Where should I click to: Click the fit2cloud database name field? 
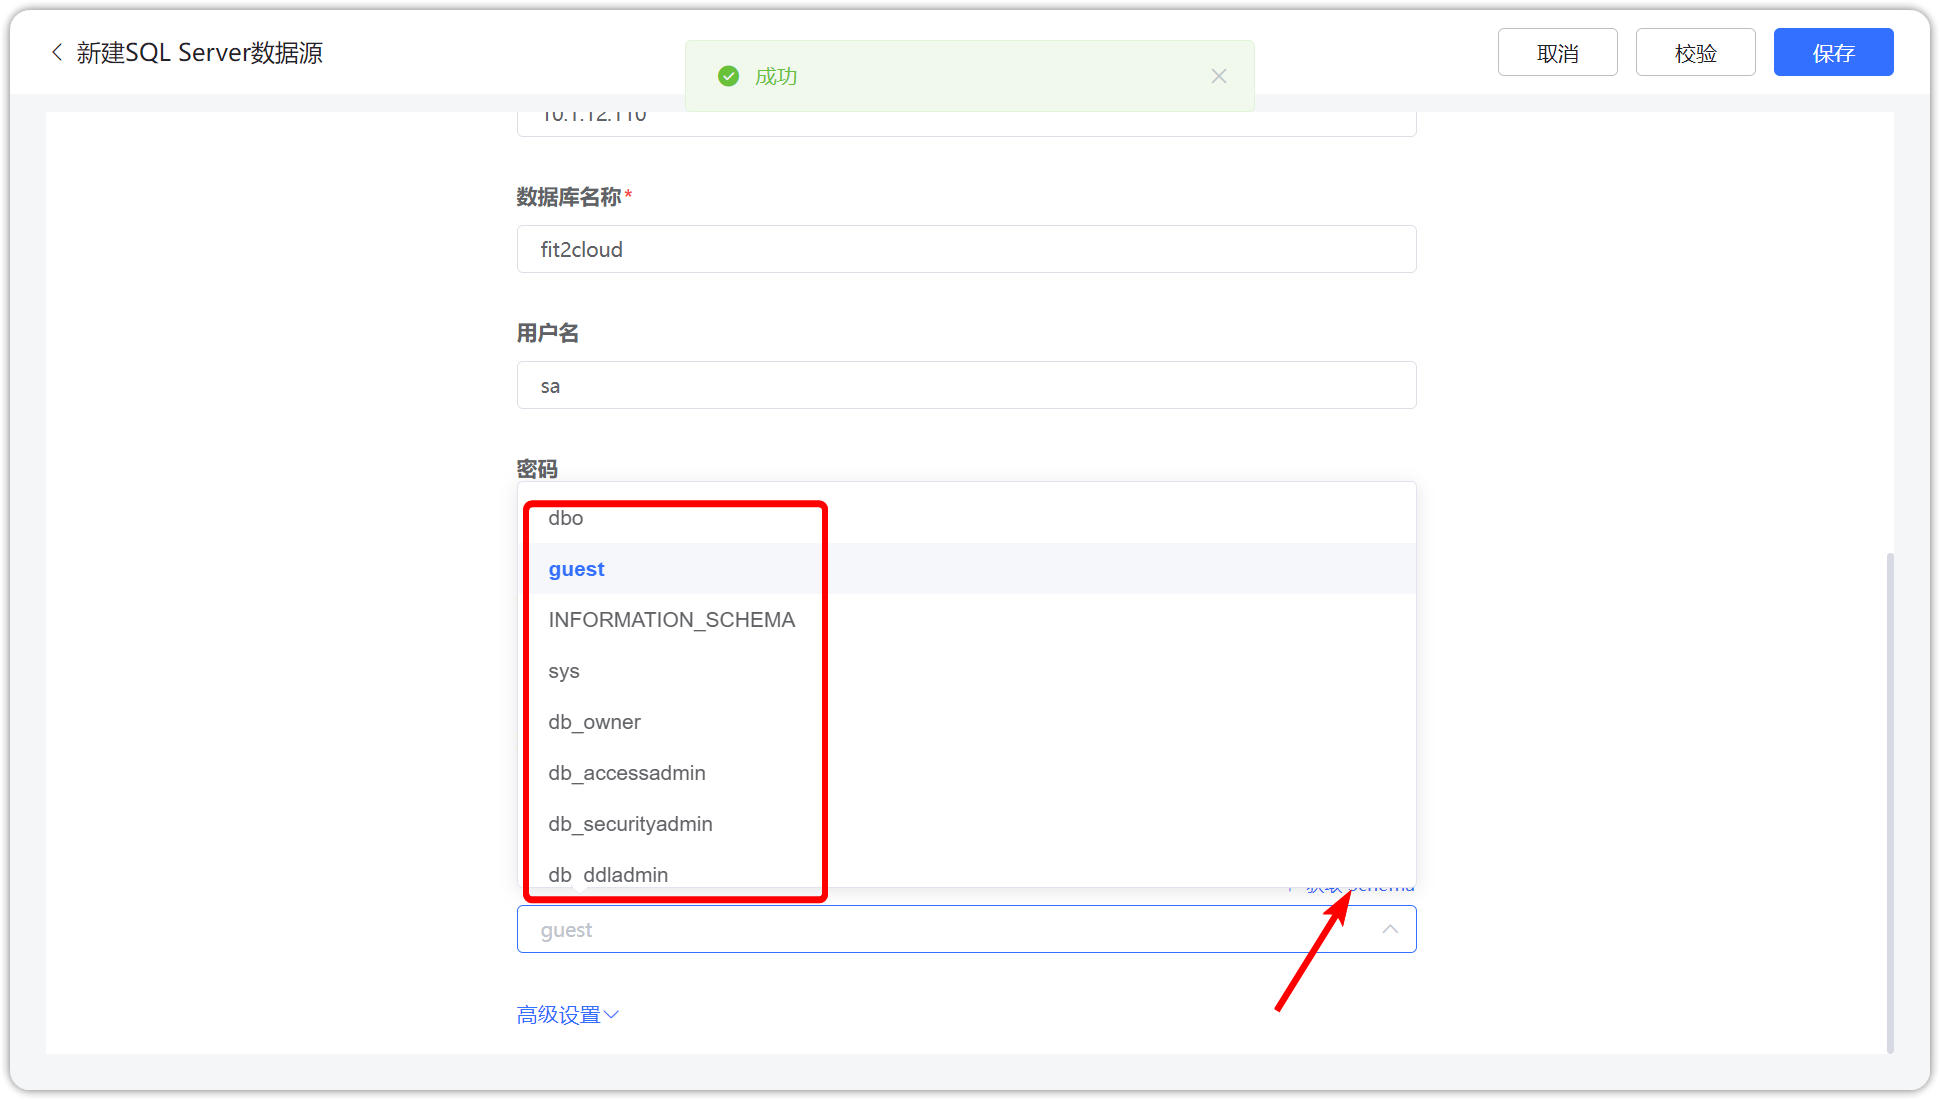(966, 249)
